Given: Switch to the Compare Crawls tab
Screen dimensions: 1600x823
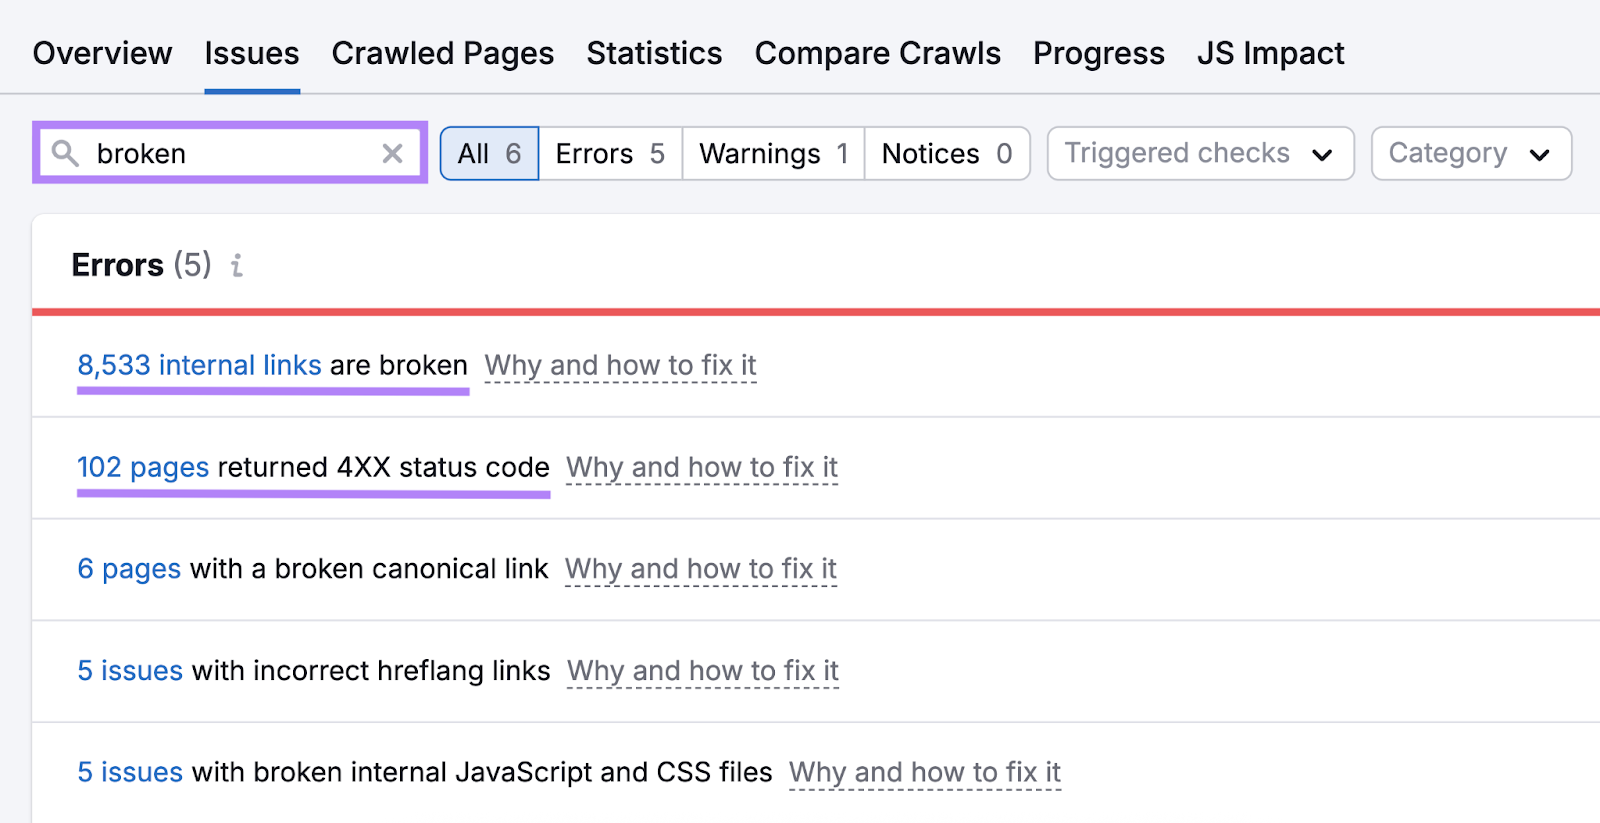Looking at the screenshot, I should tap(878, 53).
